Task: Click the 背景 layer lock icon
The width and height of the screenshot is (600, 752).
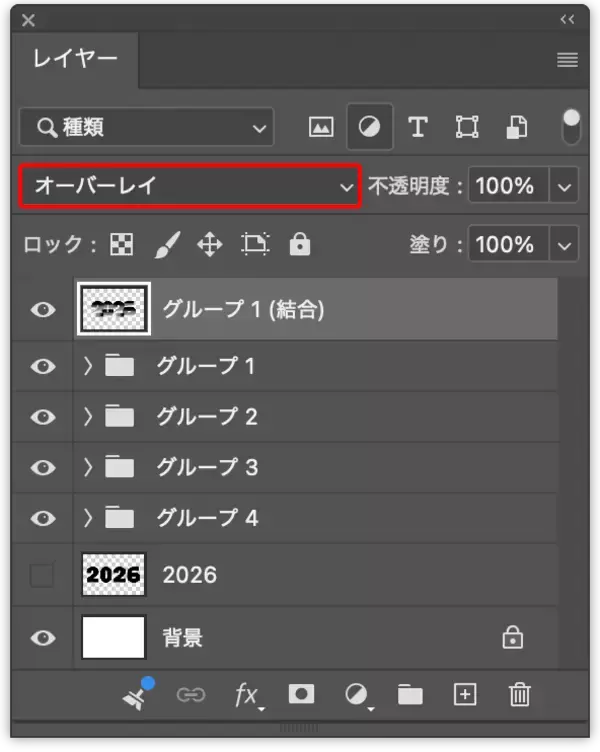Action: [513, 637]
